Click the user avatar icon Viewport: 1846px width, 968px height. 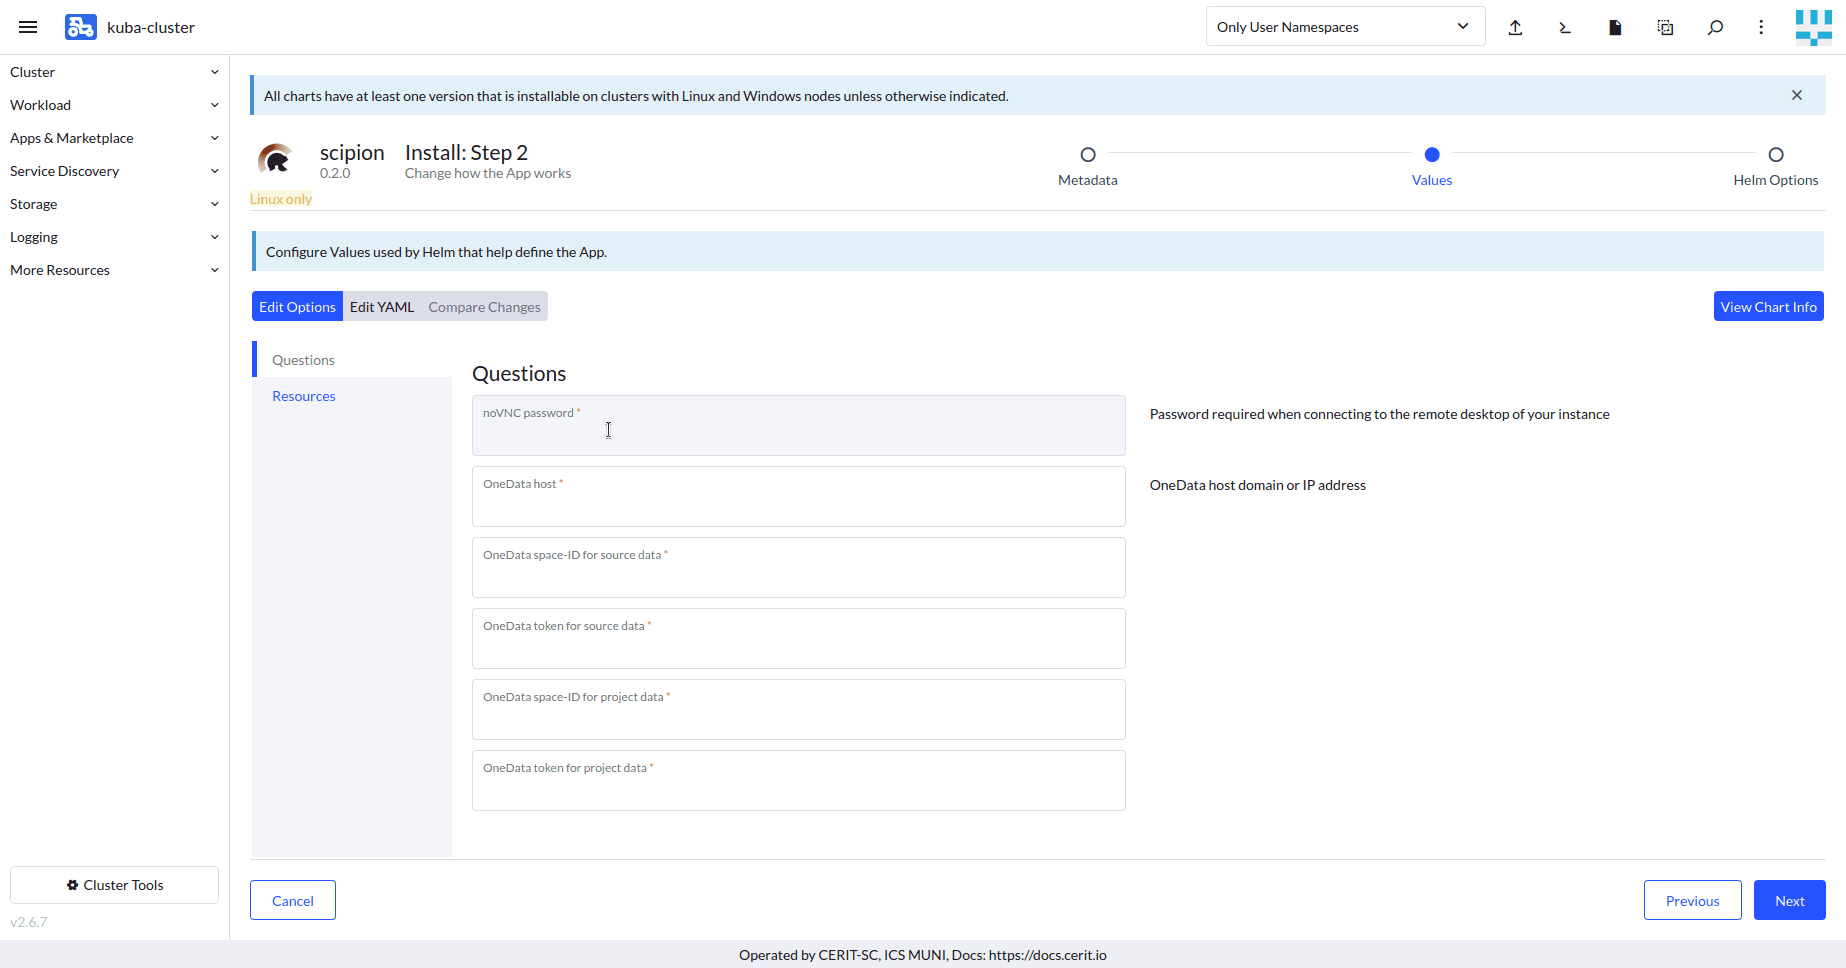[1813, 27]
